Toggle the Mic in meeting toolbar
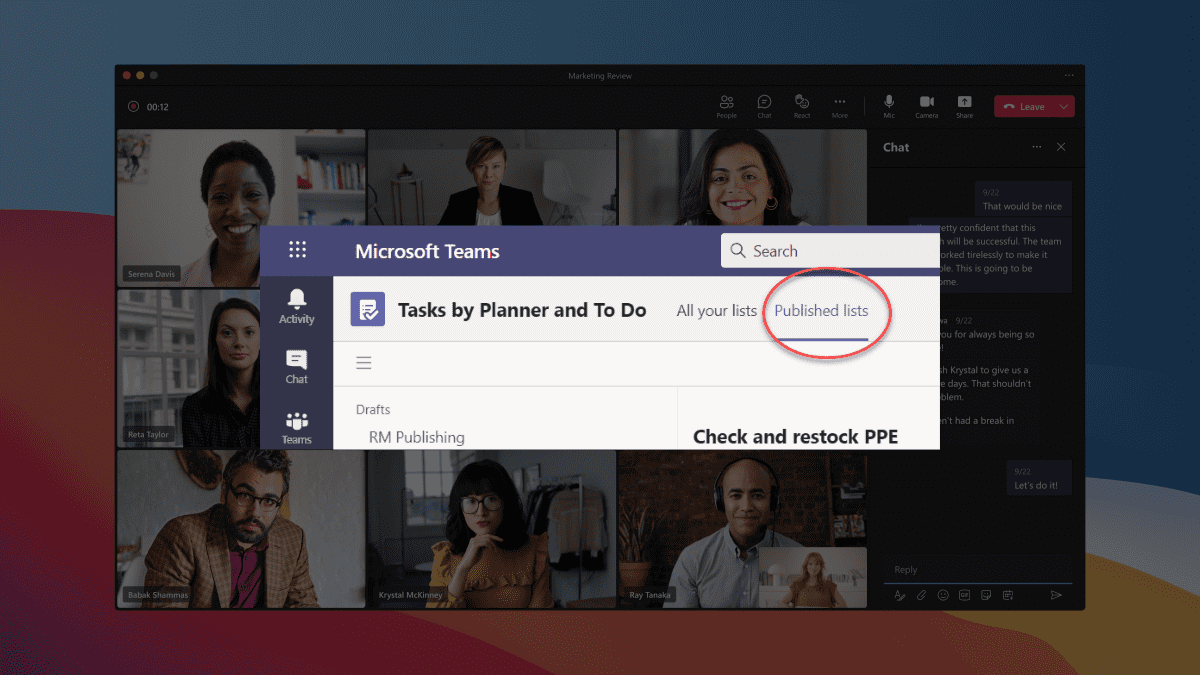This screenshot has height=675, width=1200. click(x=889, y=106)
